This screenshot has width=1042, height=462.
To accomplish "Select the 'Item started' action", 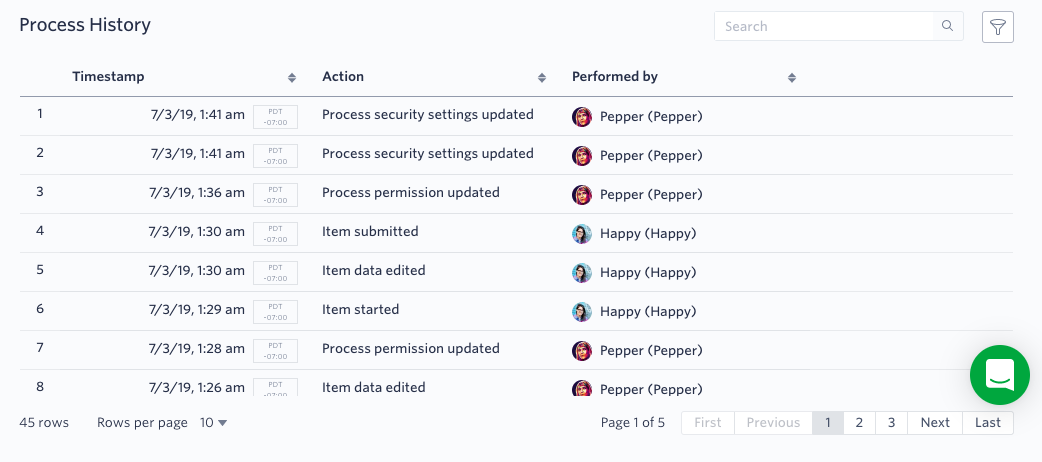I will 361,310.
